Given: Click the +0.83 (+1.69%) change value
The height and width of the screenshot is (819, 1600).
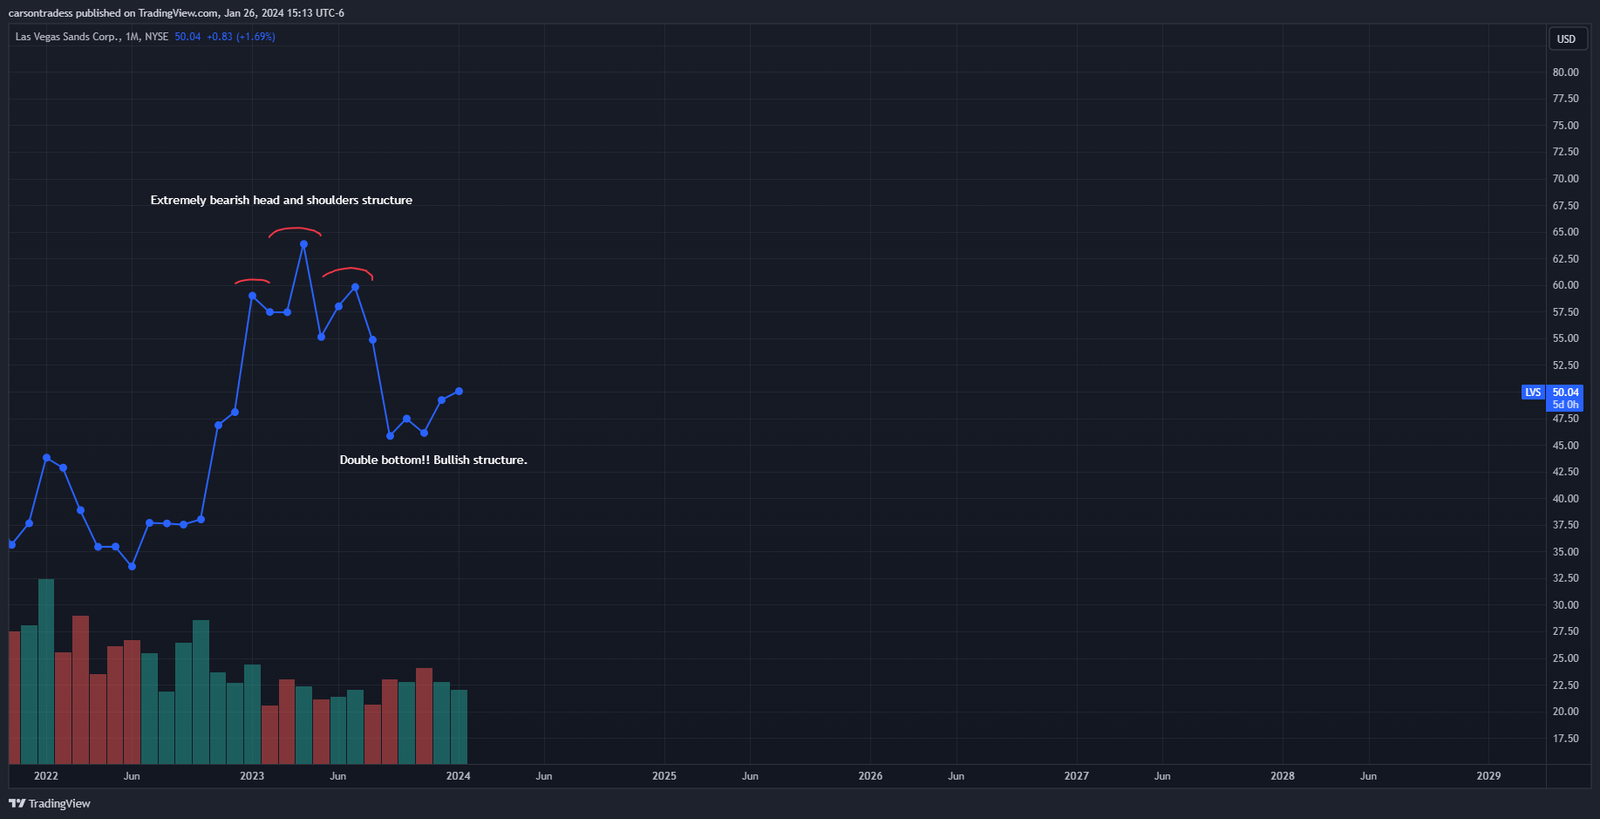Looking at the screenshot, I should (x=241, y=37).
